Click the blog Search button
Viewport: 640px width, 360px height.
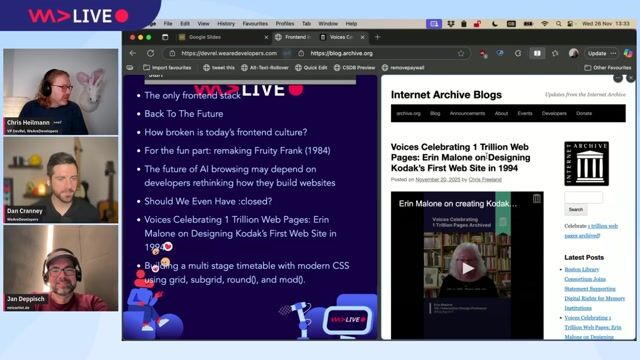[576, 209]
